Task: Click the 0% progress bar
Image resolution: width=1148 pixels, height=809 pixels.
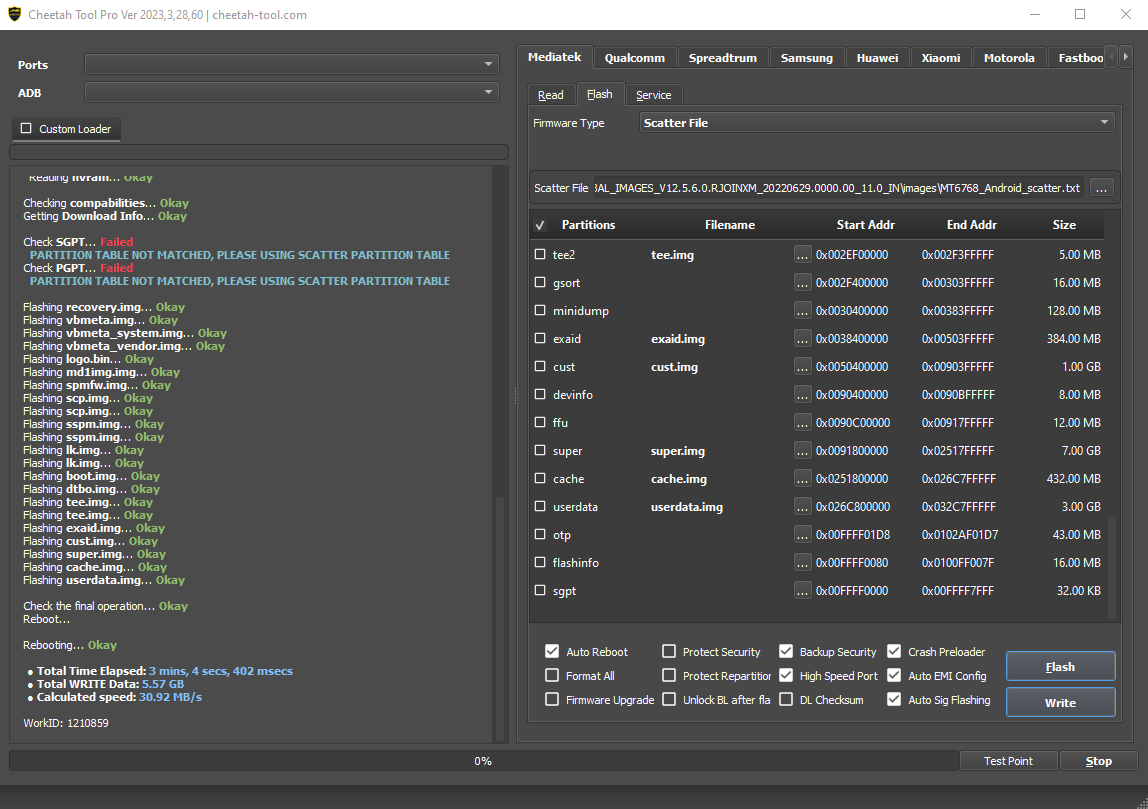Action: coord(482,761)
